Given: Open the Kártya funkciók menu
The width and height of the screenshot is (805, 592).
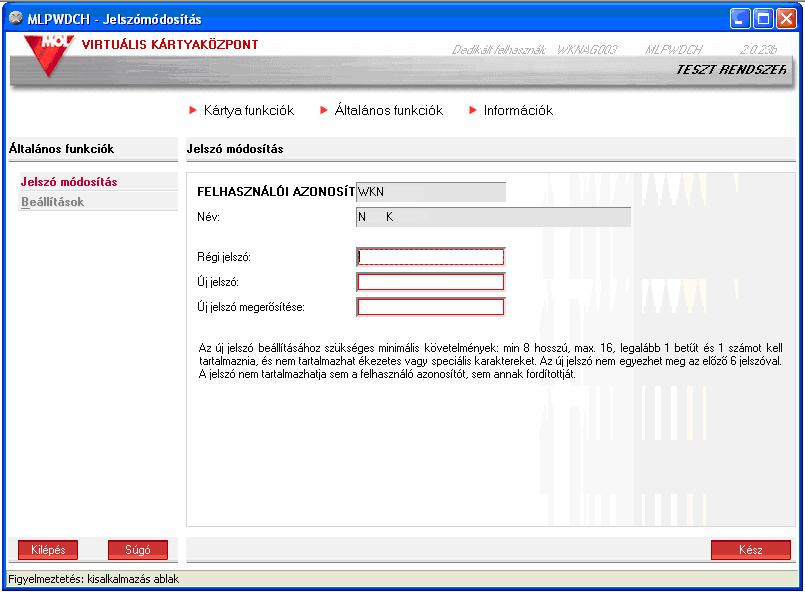Looking at the screenshot, I should 248,110.
